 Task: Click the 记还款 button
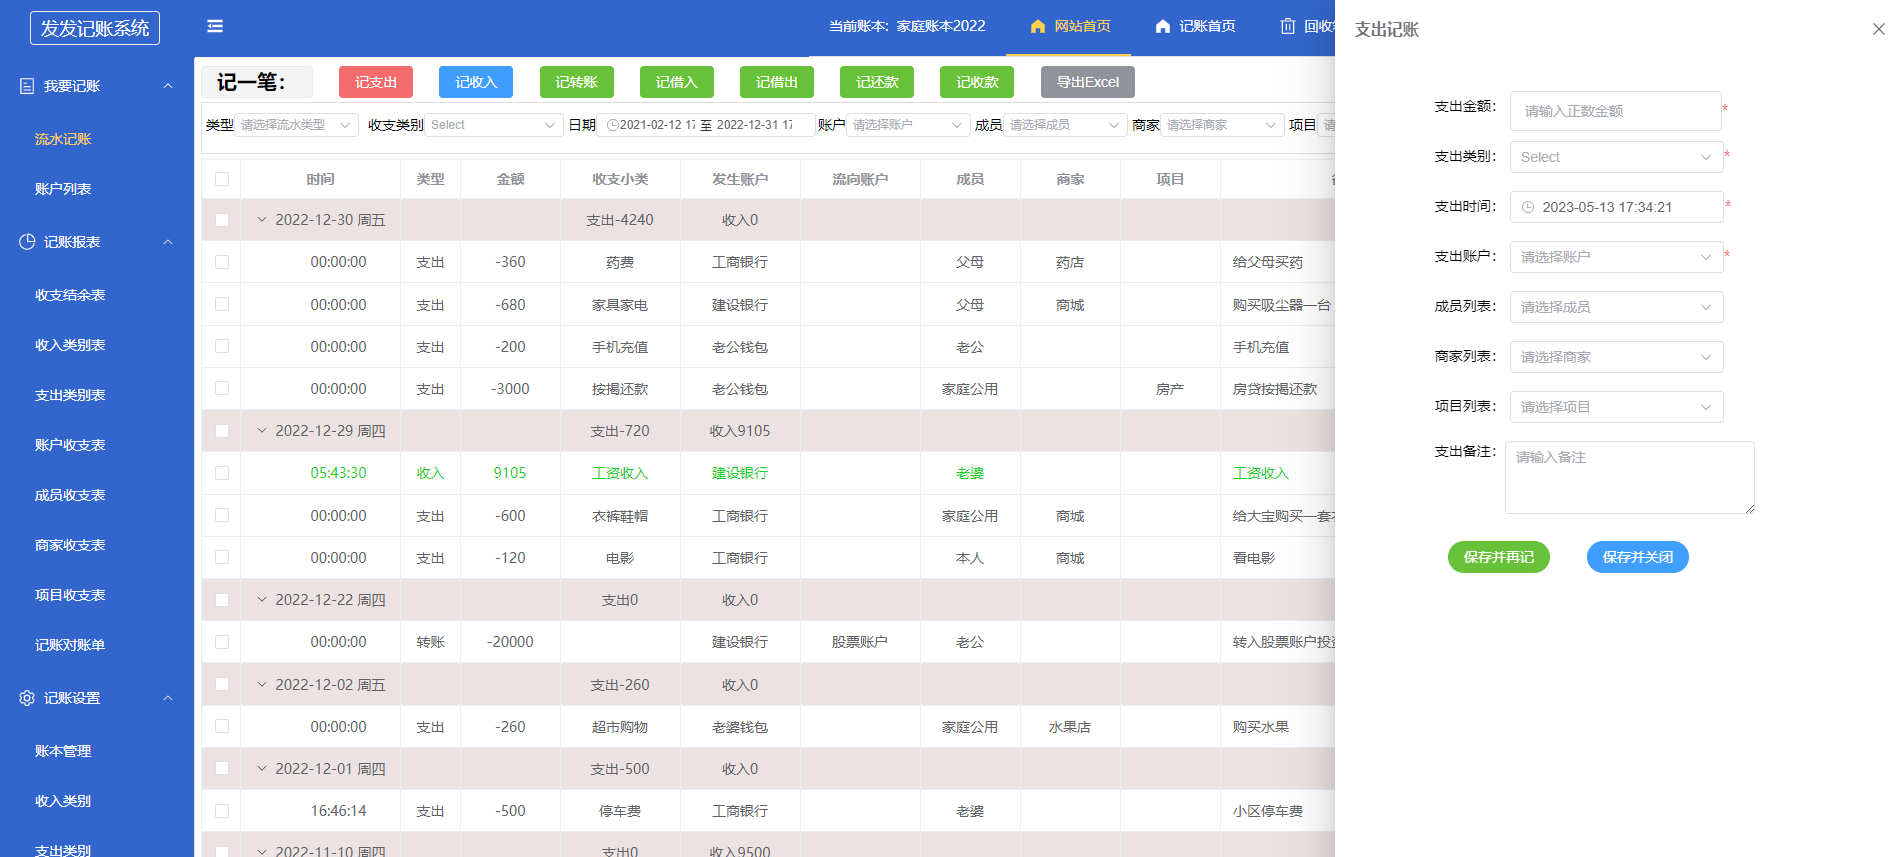tap(877, 82)
